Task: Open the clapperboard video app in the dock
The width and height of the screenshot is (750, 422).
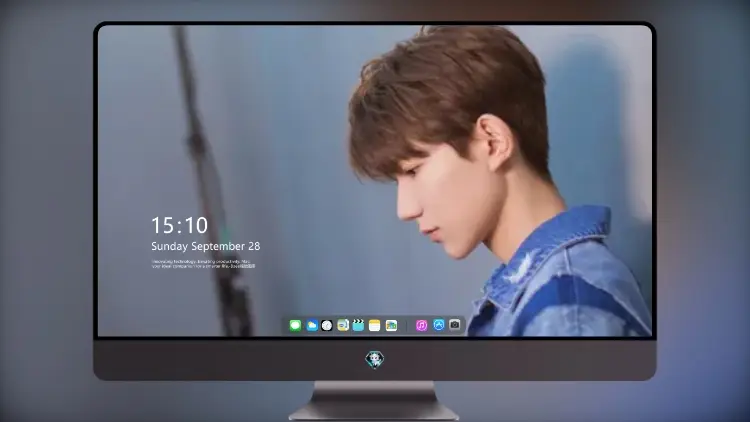Action: [358, 325]
